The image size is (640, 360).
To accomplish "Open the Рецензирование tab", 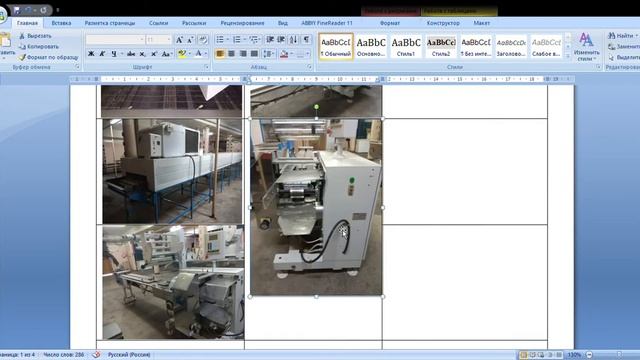I will (x=242, y=23).
